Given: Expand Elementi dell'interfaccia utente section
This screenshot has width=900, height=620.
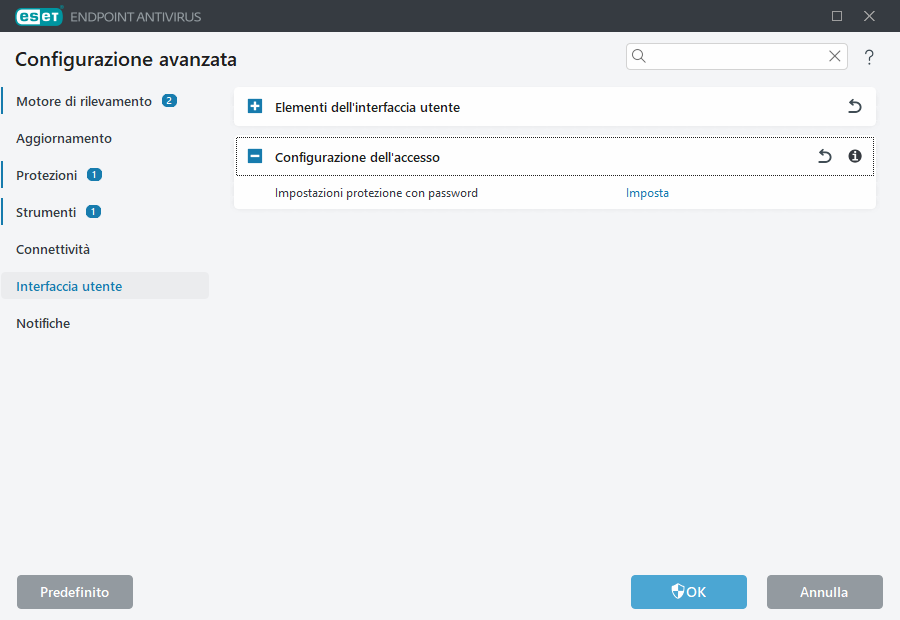Looking at the screenshot, I should (255, 107).
